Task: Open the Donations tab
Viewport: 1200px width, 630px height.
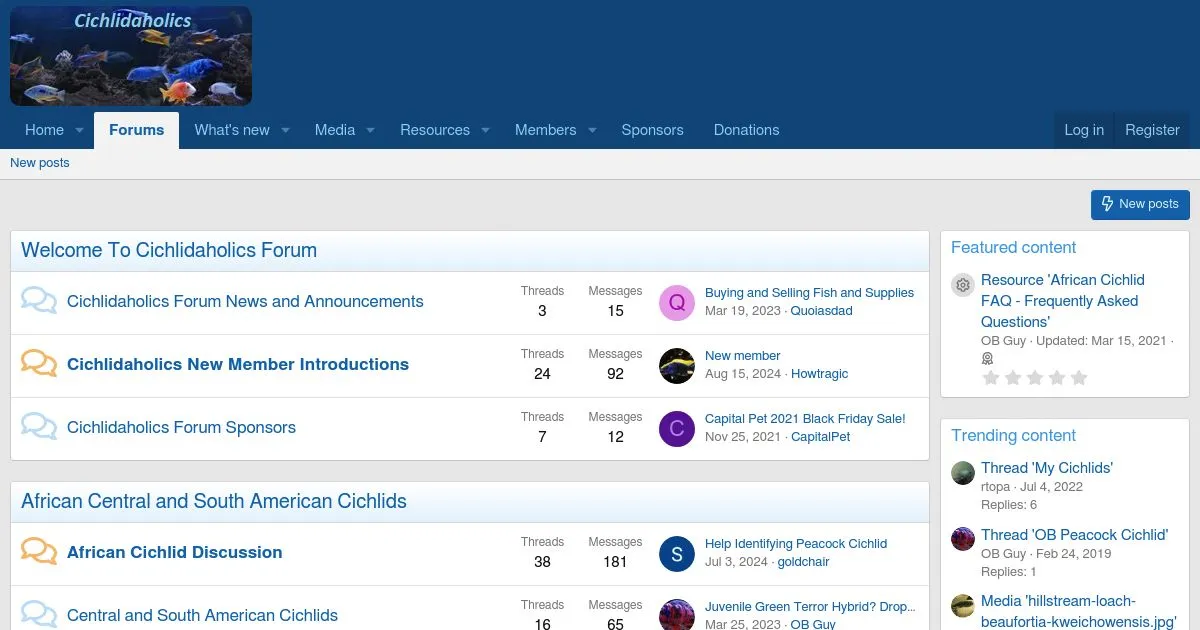Action: [746, 130]
